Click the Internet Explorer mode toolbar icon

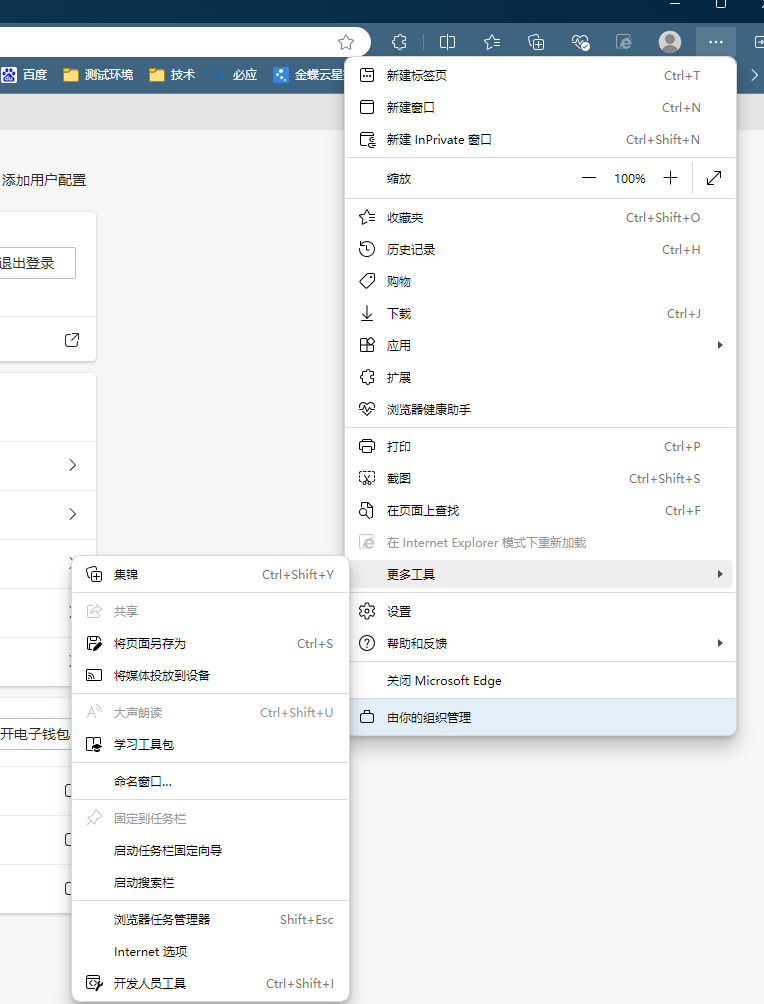[624, 42]
